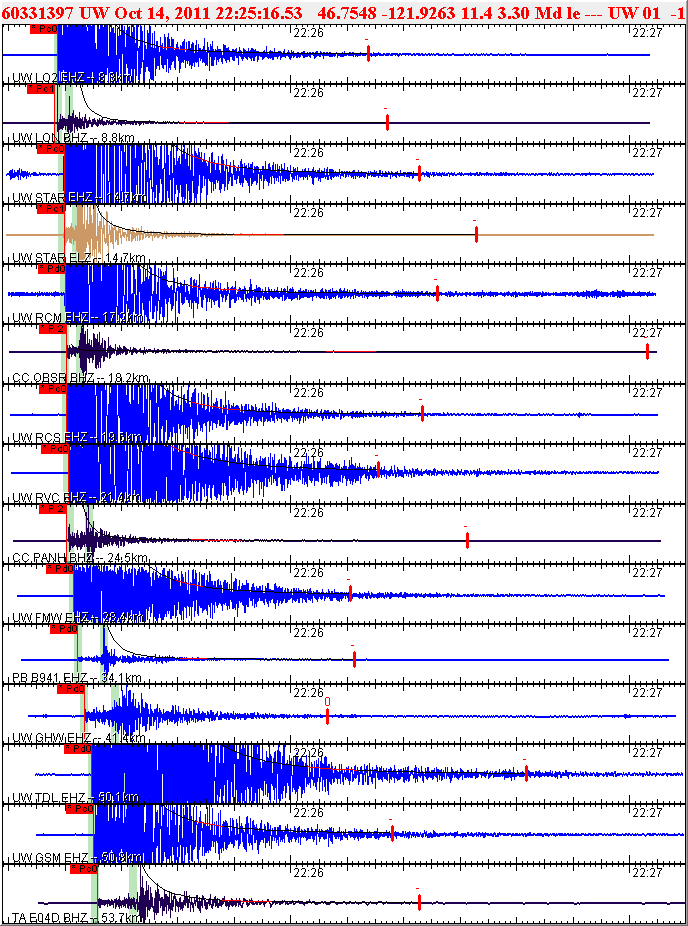Click the 'CC PANH BHZ -- 24.5km' station label
Image resolution: width=688 pixels, height=926 pixels.
pyautogui.click(x=80, y=557)
